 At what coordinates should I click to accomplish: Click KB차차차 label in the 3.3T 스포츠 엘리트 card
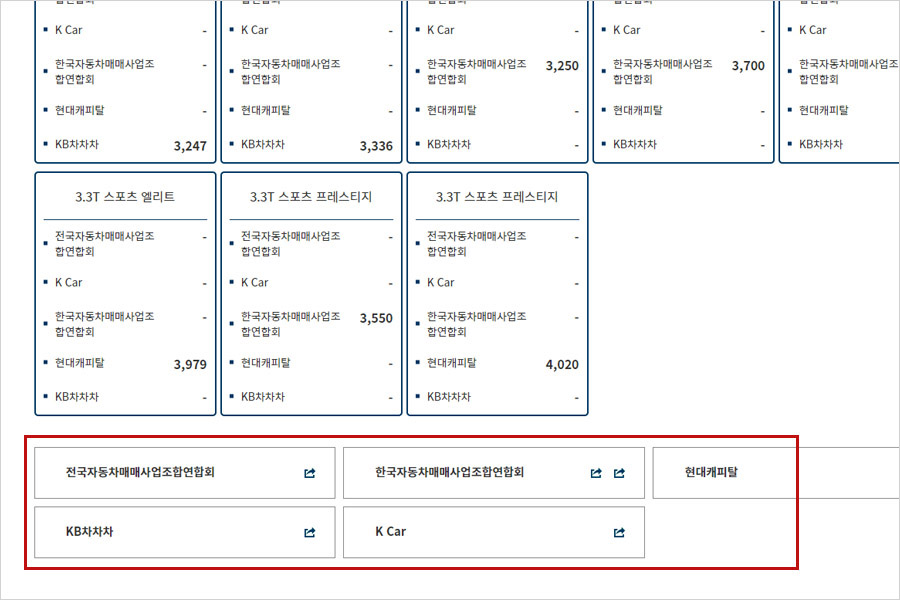click(77, 397)
